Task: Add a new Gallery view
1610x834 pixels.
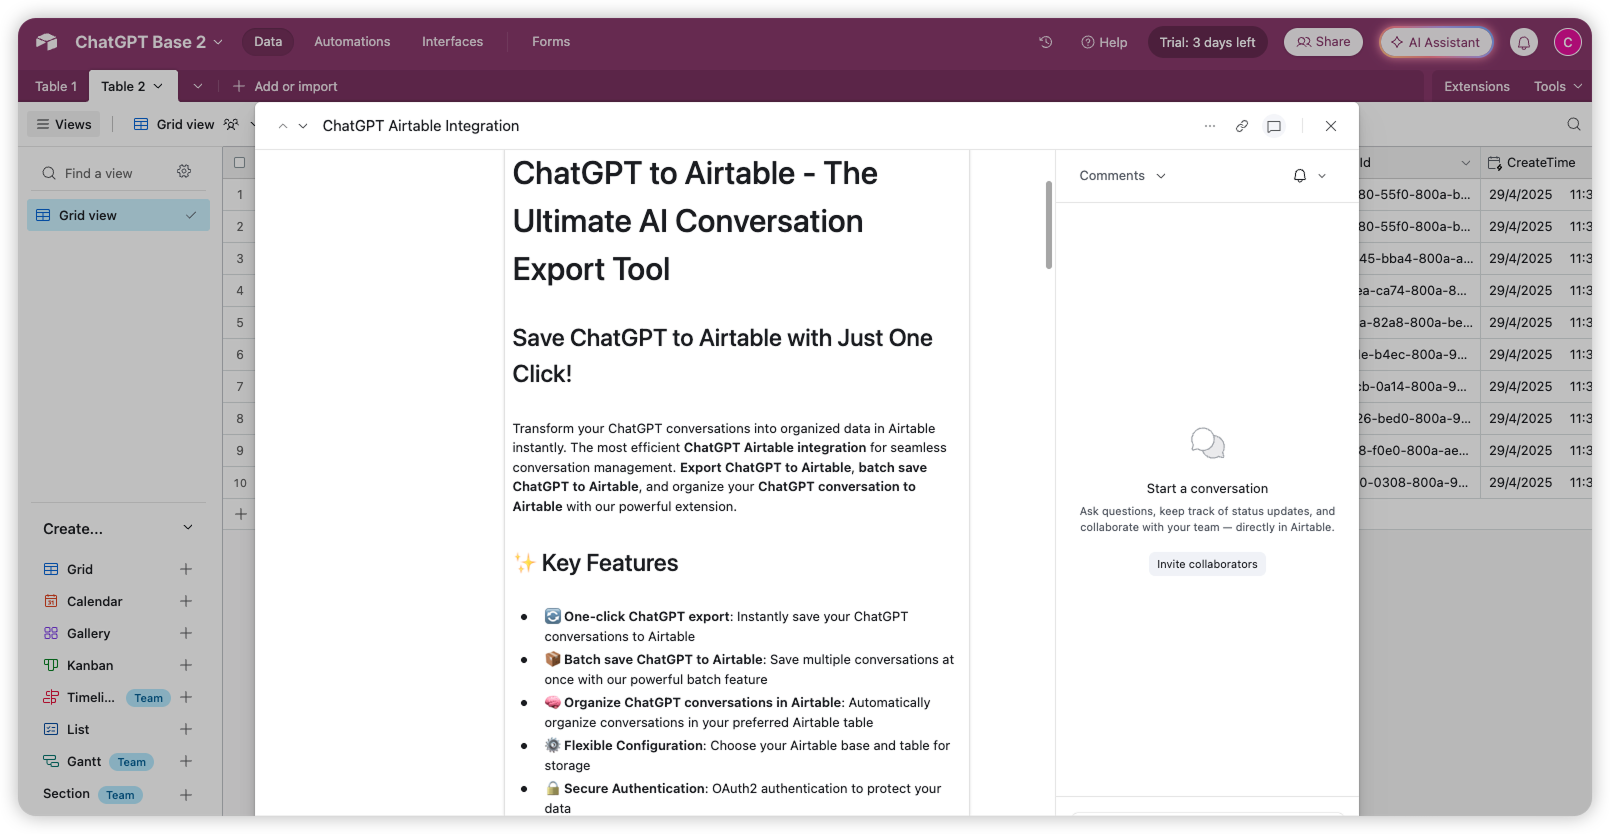Action: 186,633
